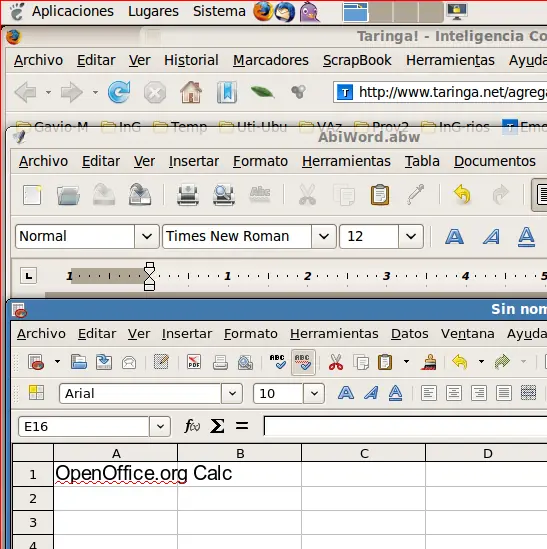
Task: Click Firefox home button
Action: (x=191, y=92)
